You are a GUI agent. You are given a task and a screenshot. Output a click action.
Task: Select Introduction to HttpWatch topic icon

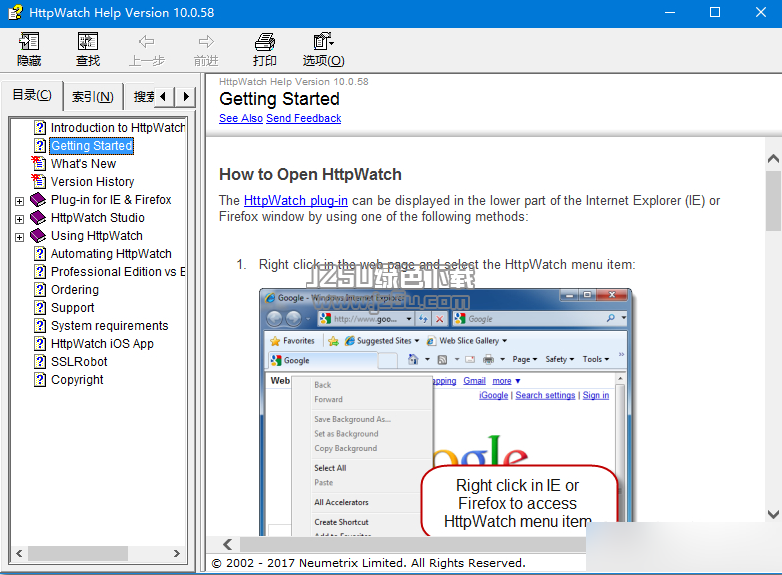click(40, 128)
